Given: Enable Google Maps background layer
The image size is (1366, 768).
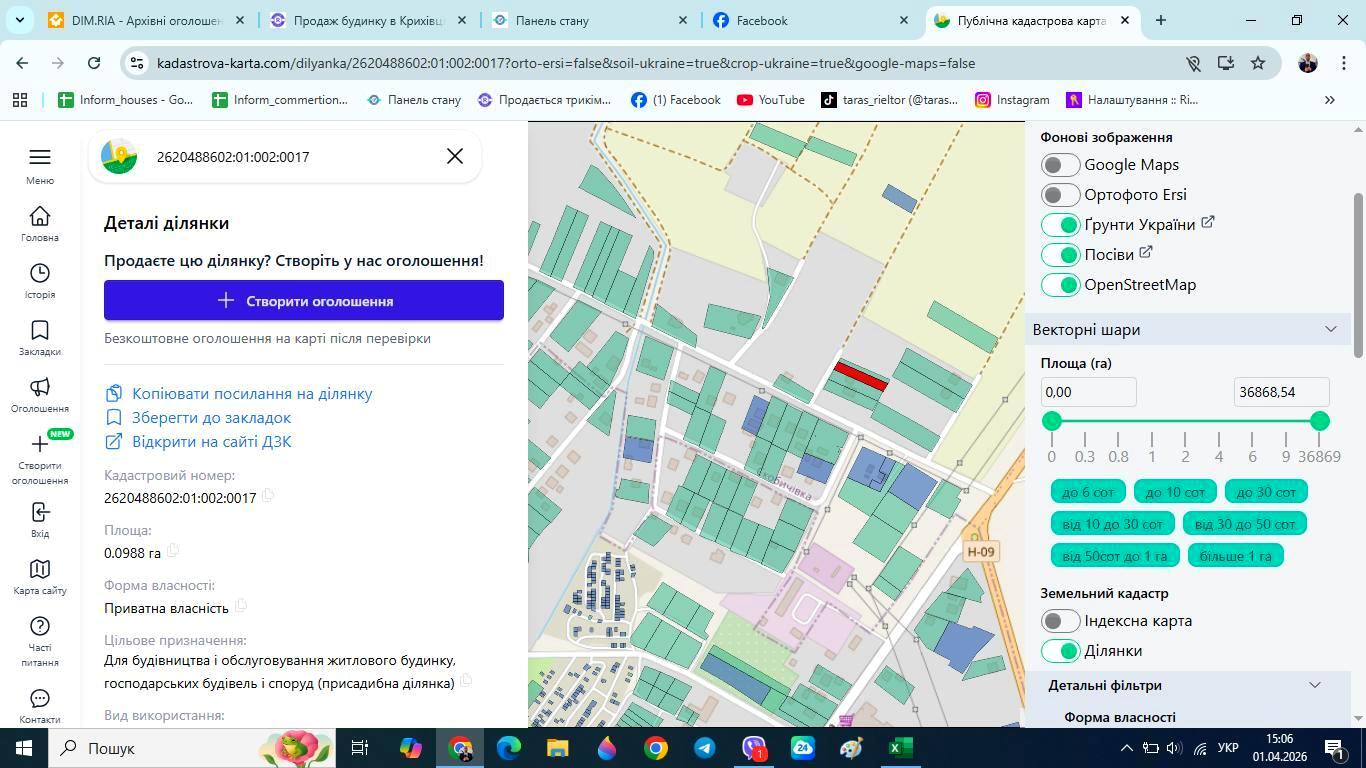Looking at the screenshot, I should (x=1060, y=165).
